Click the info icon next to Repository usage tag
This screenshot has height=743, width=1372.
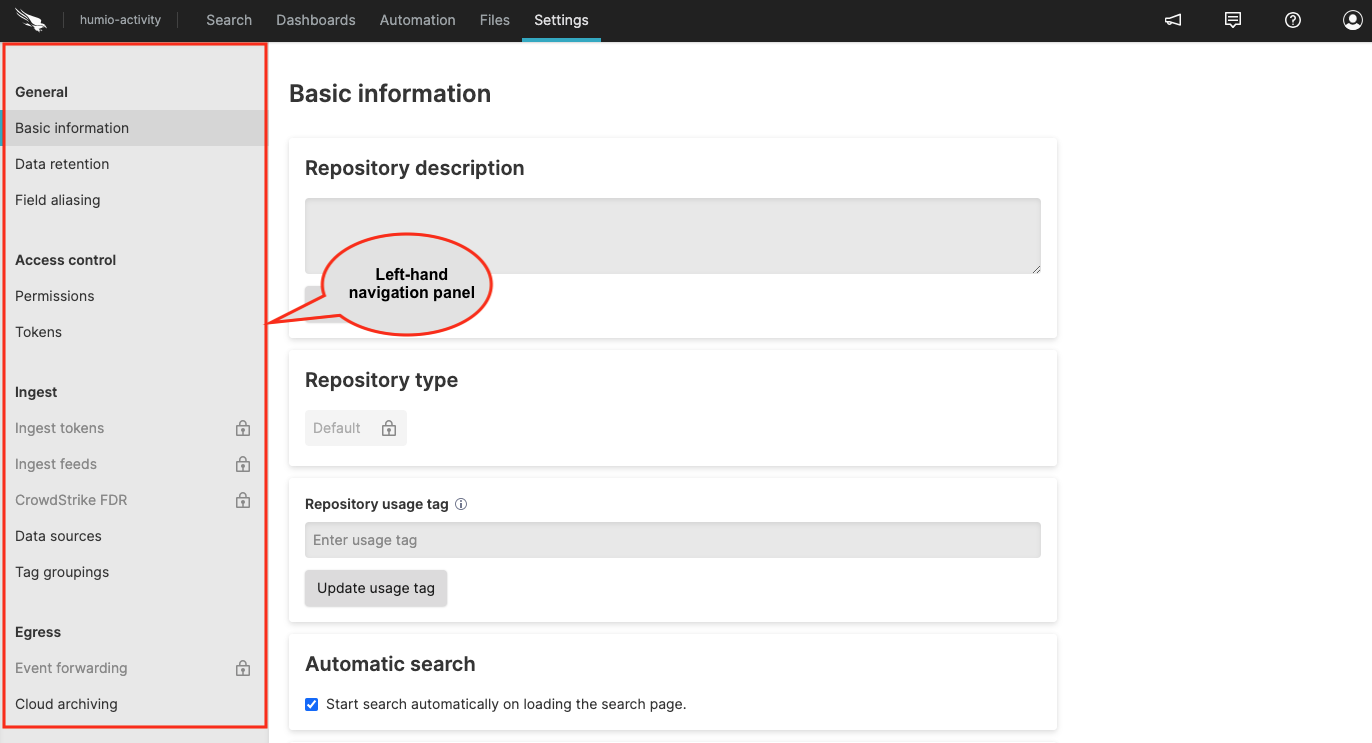pos(460,503)
